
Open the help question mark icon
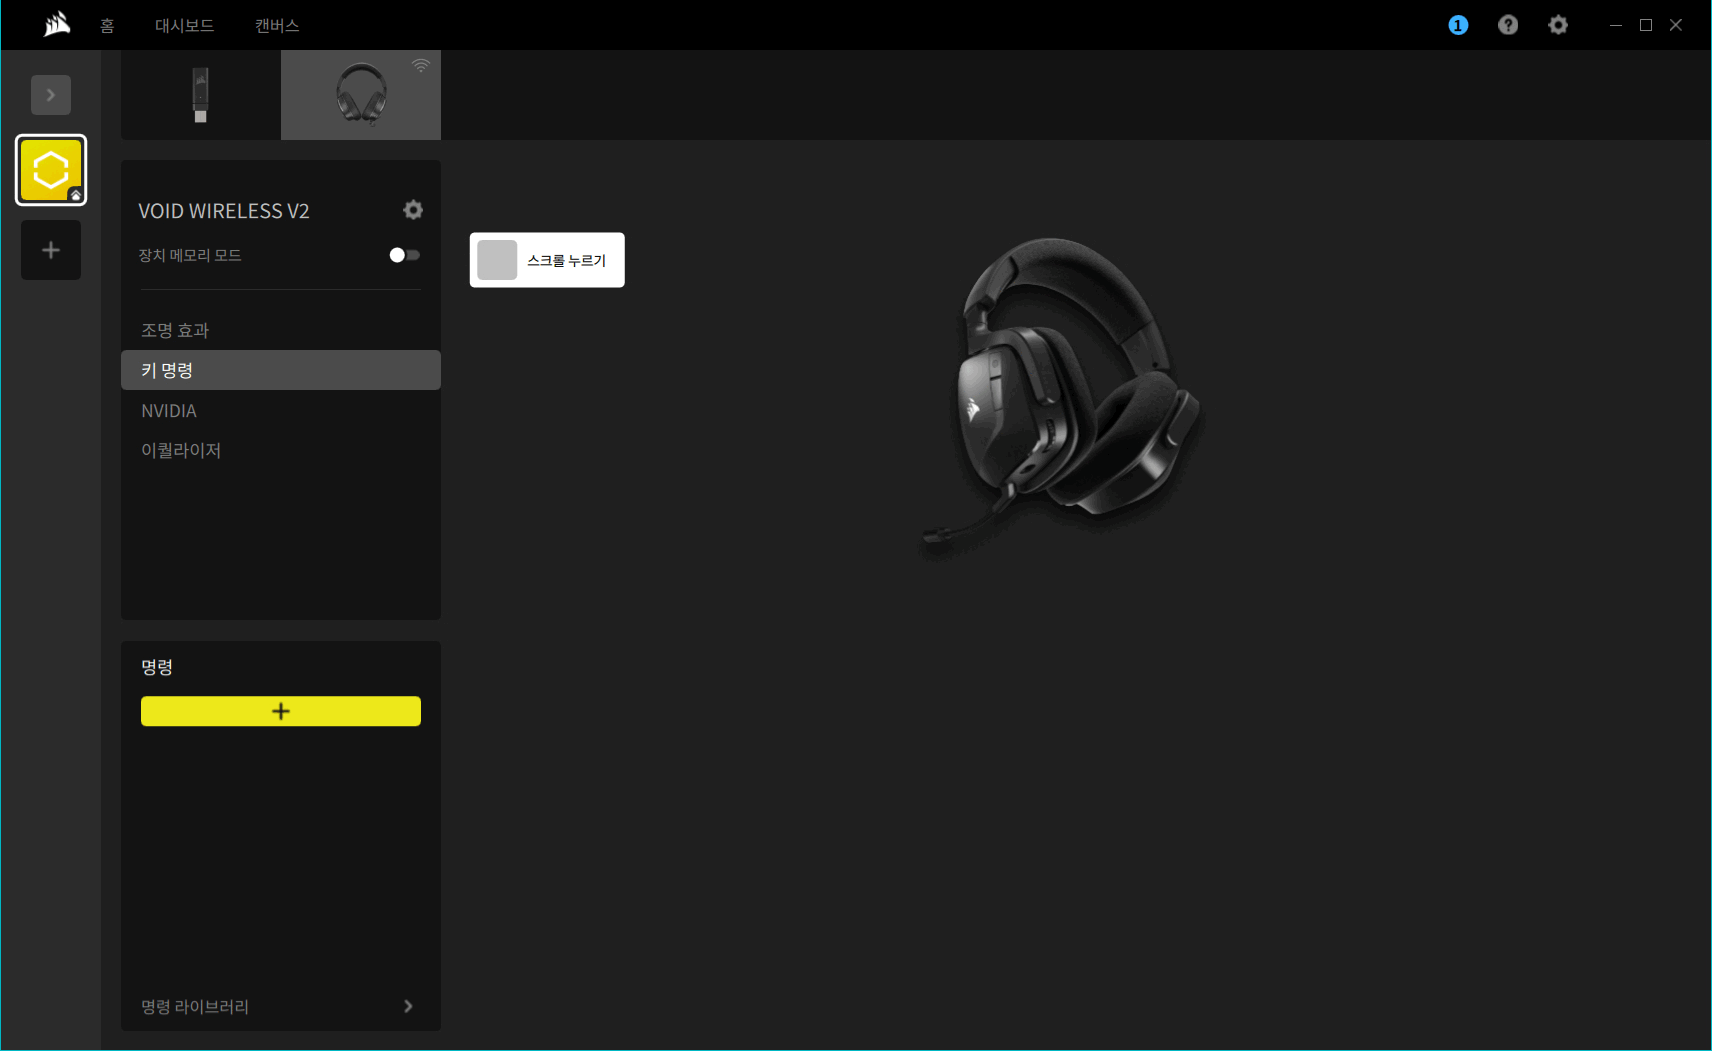click(x=1508, y=25)
